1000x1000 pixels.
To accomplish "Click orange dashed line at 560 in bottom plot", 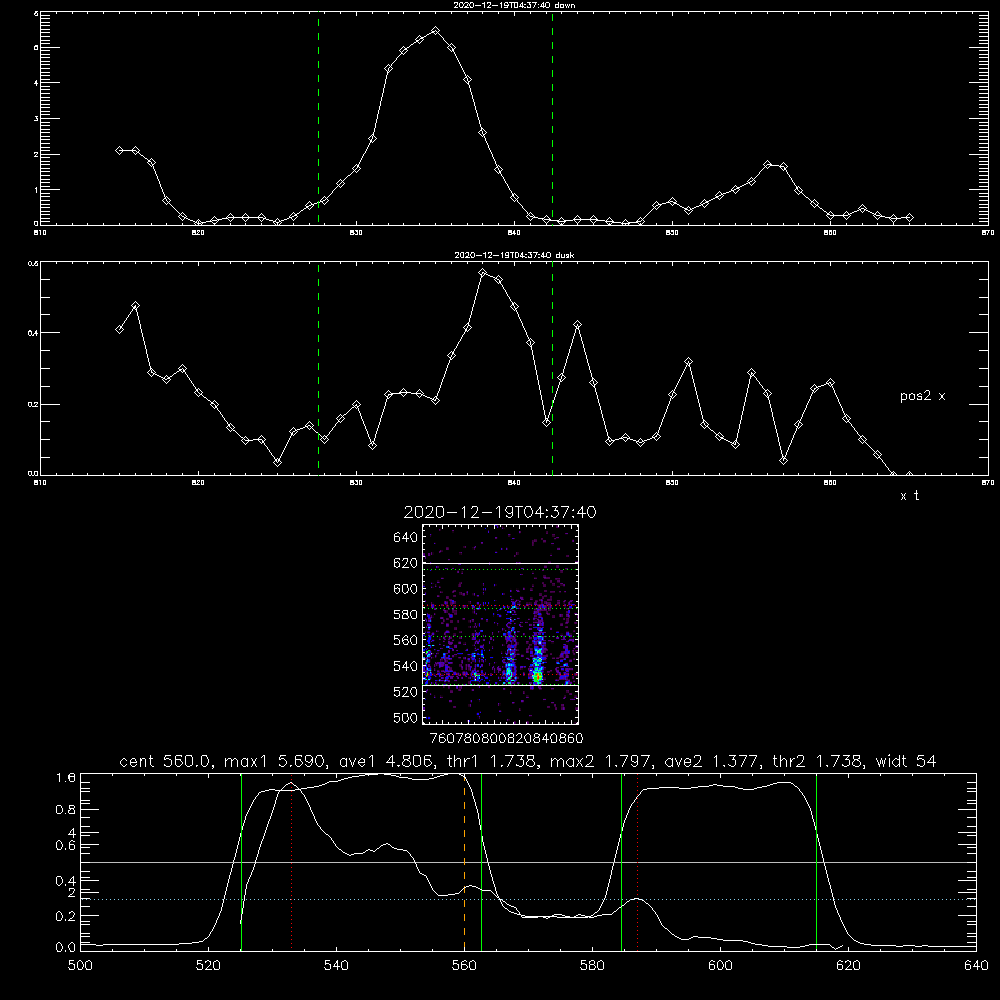I will click(x=464, y=862).
